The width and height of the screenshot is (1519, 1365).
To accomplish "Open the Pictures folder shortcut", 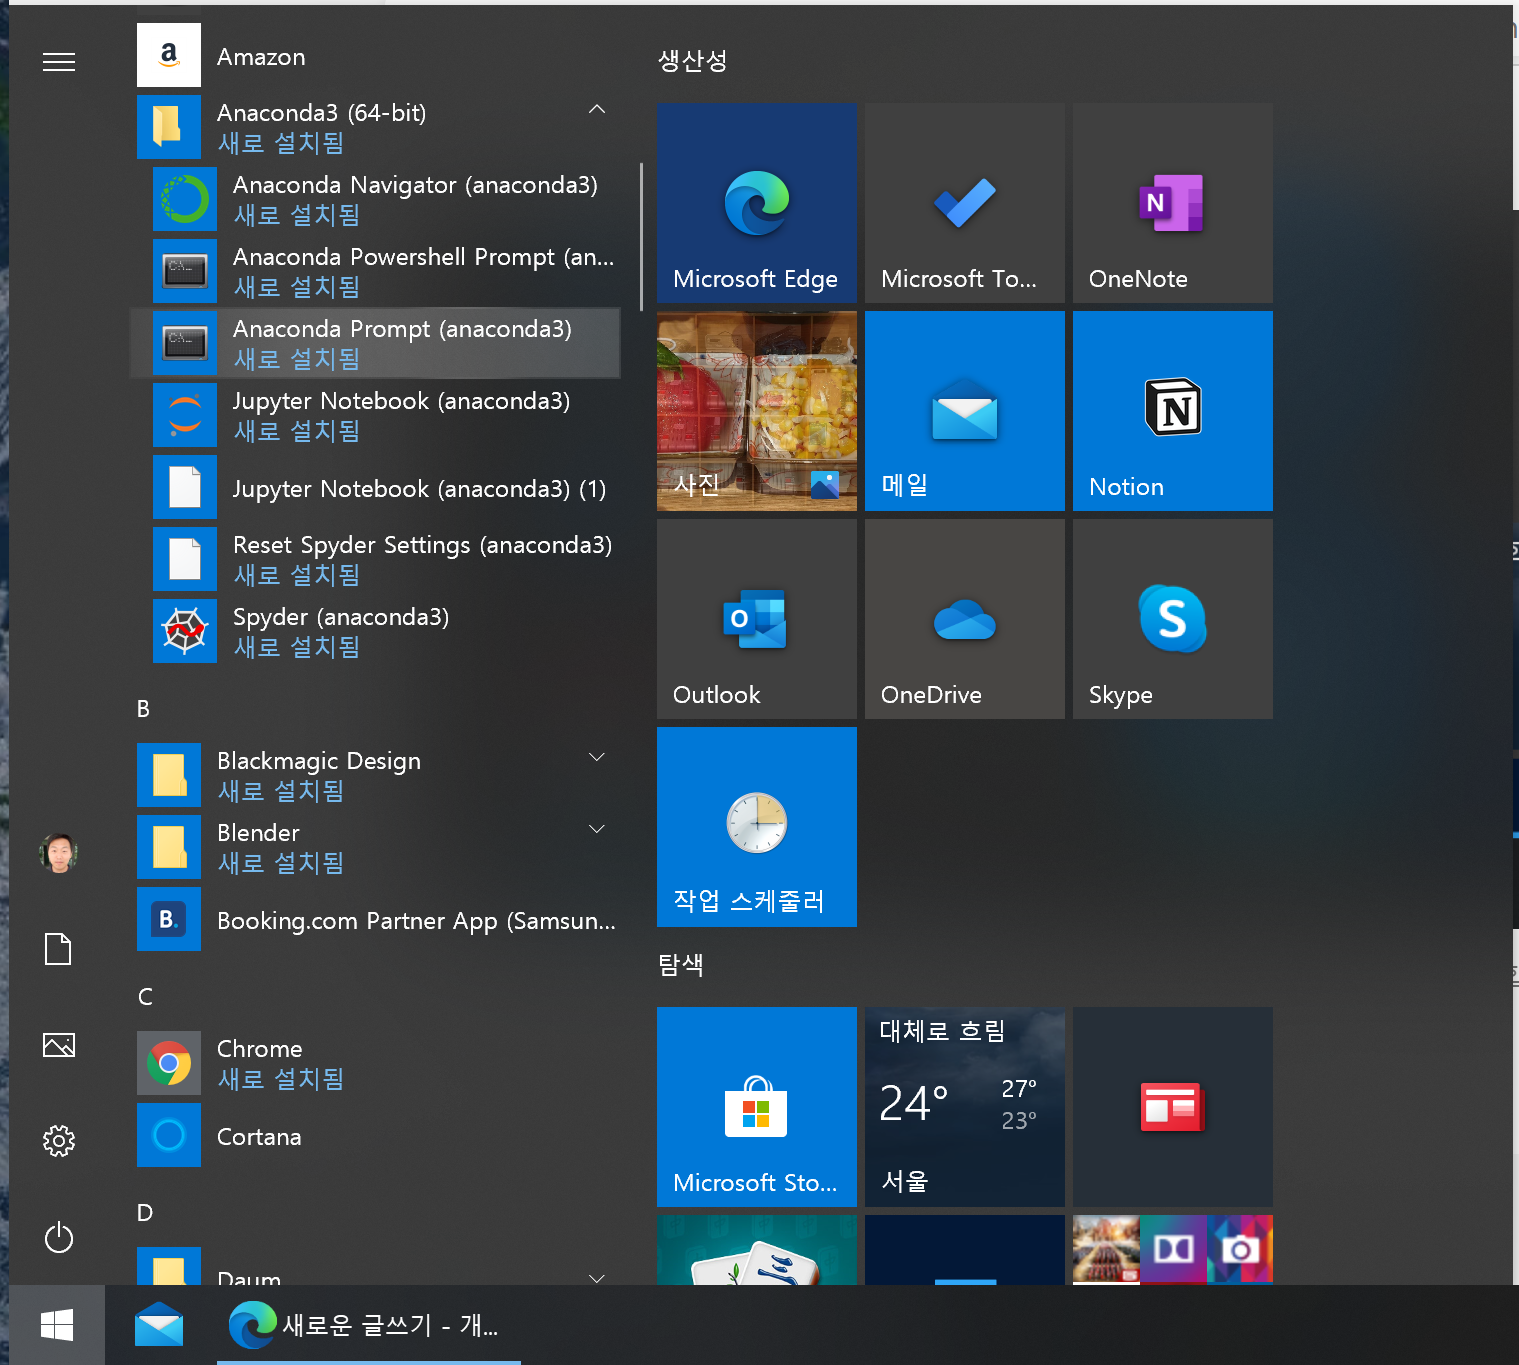I will coord(59,1045).
